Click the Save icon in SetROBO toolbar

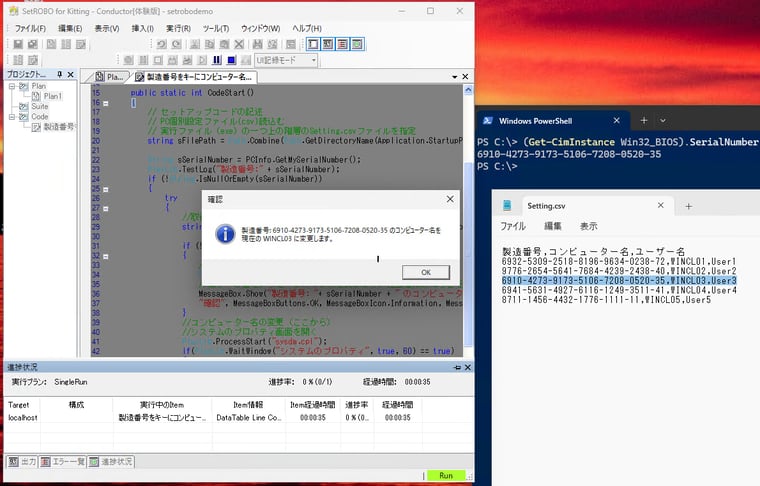point(18,44)
